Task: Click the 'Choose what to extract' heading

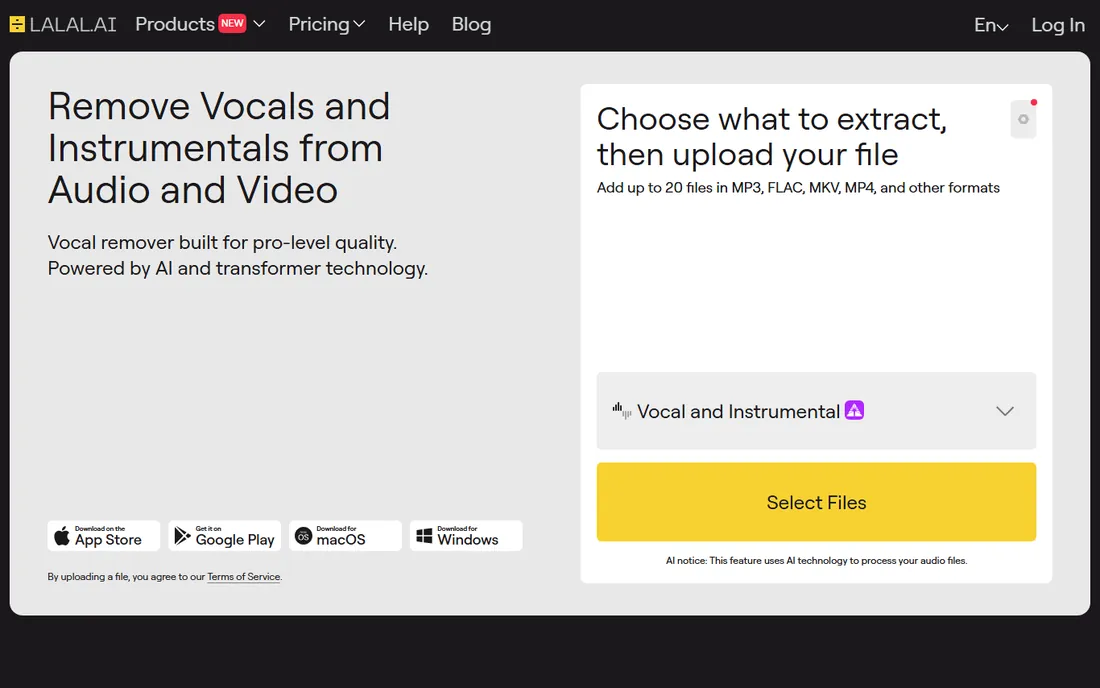Action: point(772,137)
